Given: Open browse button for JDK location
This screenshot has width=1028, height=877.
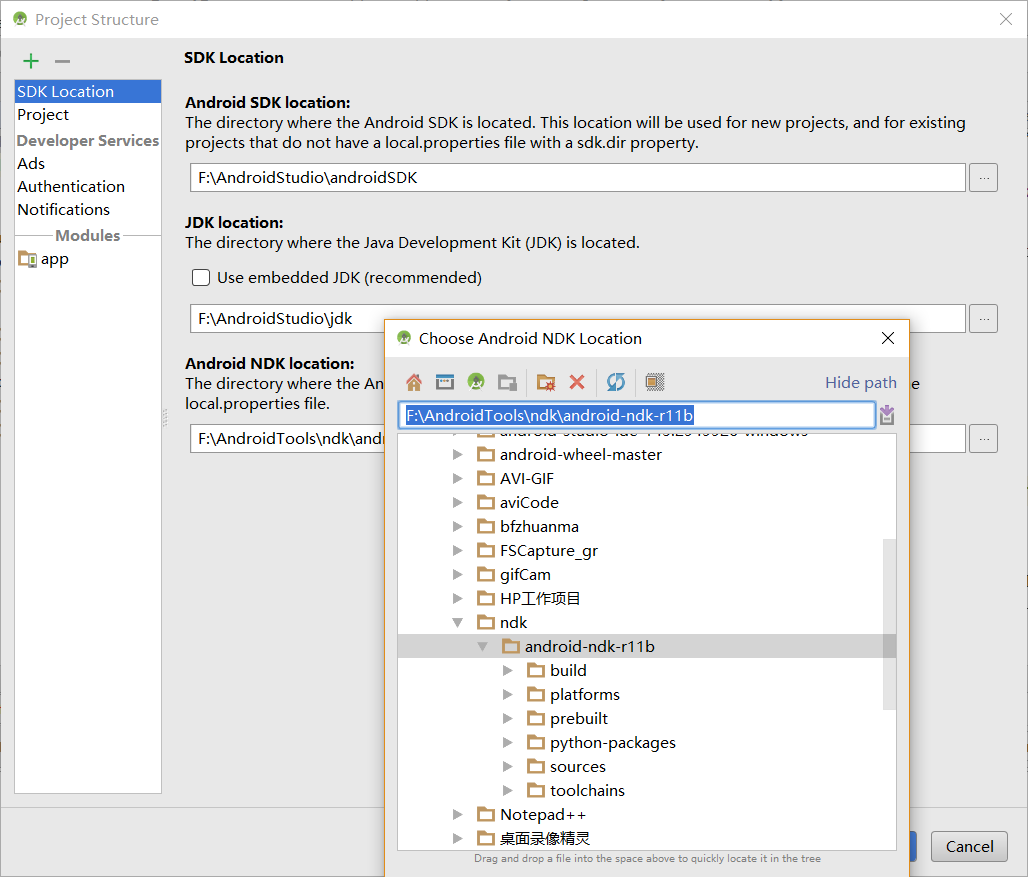Looking at the screenshot, I should coord(983,319).
